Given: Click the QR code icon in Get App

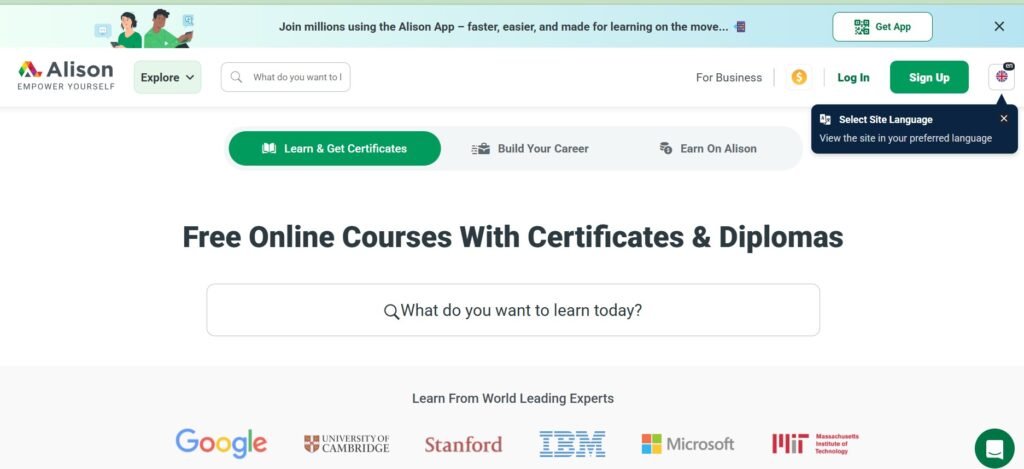Looking at the screenshot, I should coord(861,27).
